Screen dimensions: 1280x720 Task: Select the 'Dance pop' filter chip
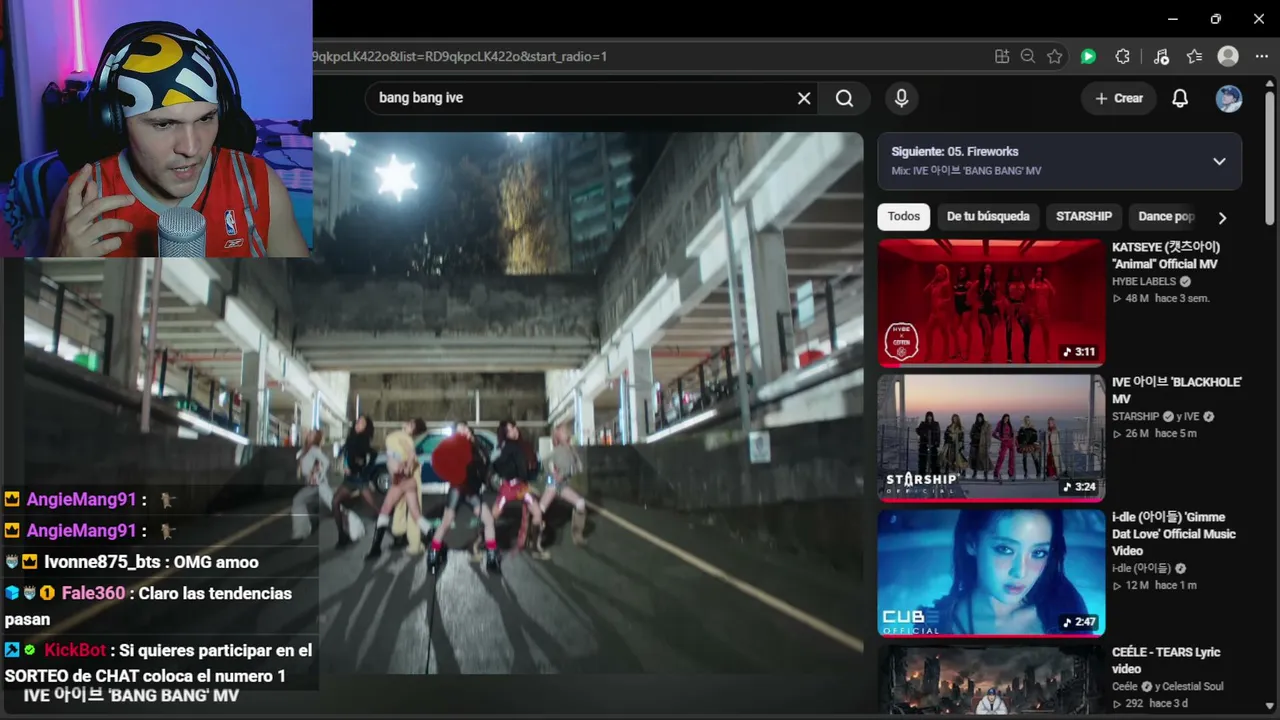[x=1166, y=216]
